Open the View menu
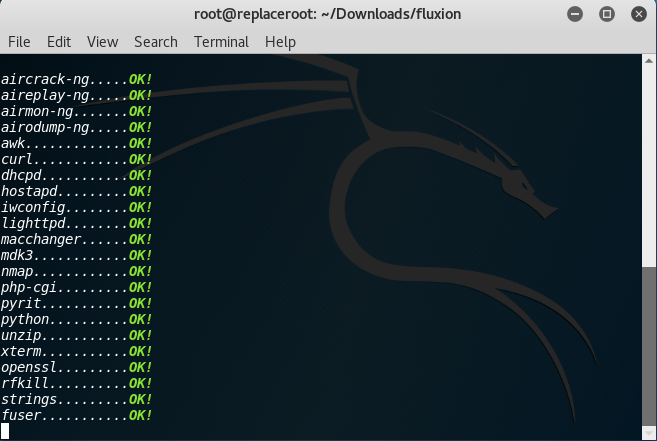 click(x=103, y=42)
